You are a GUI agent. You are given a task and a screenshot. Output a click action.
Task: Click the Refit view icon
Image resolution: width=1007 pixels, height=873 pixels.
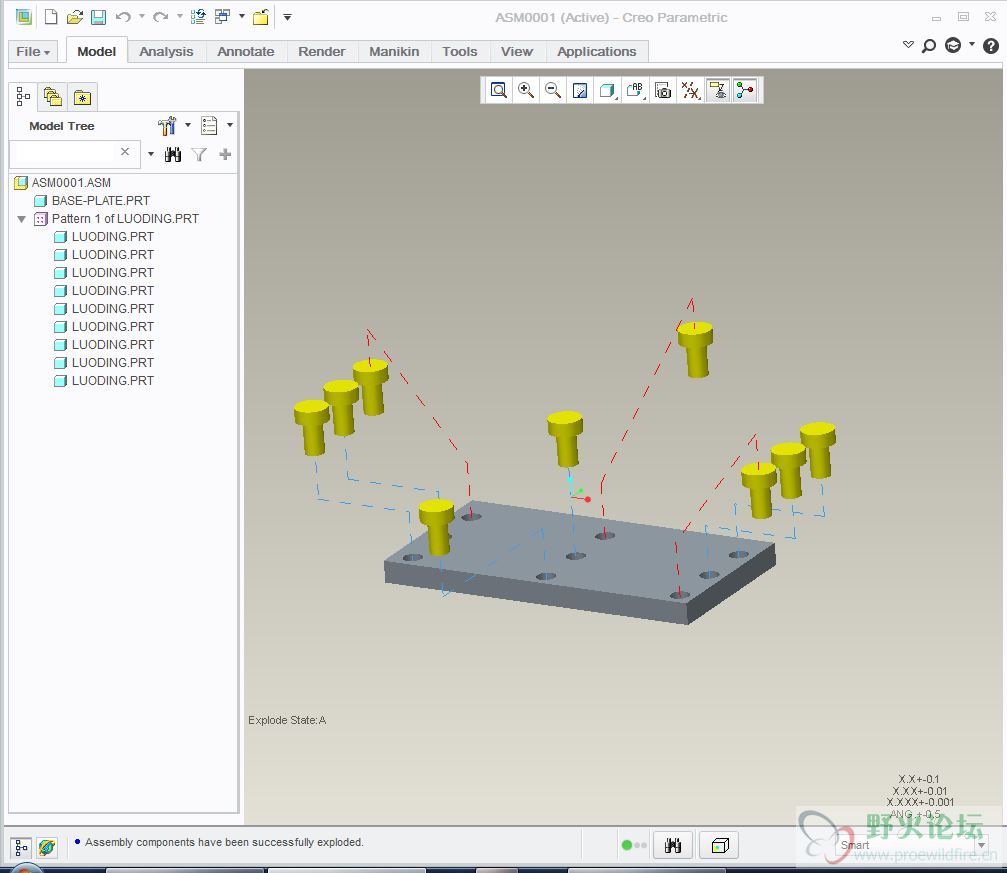coord(498,90)
